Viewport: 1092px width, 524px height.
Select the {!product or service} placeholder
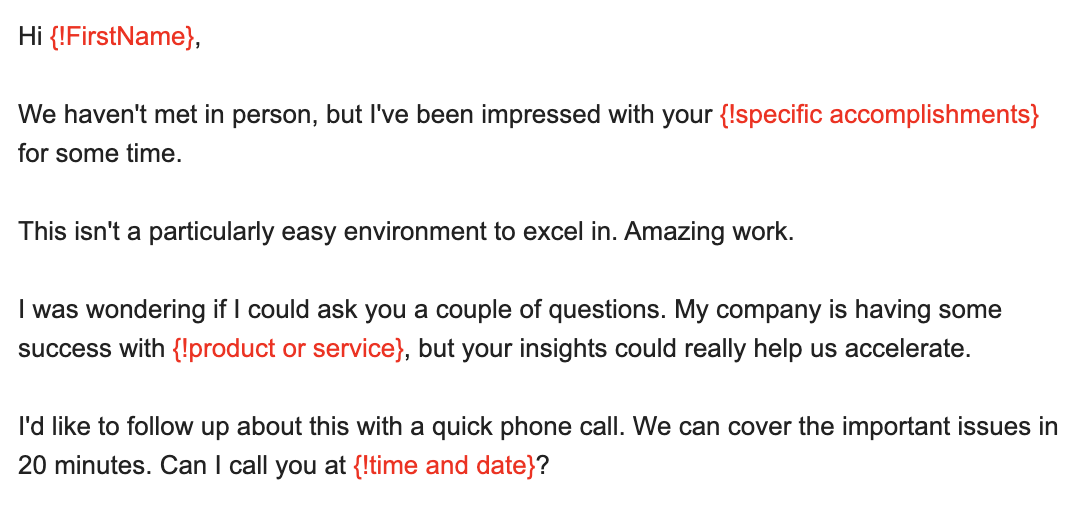pos(288,349)
